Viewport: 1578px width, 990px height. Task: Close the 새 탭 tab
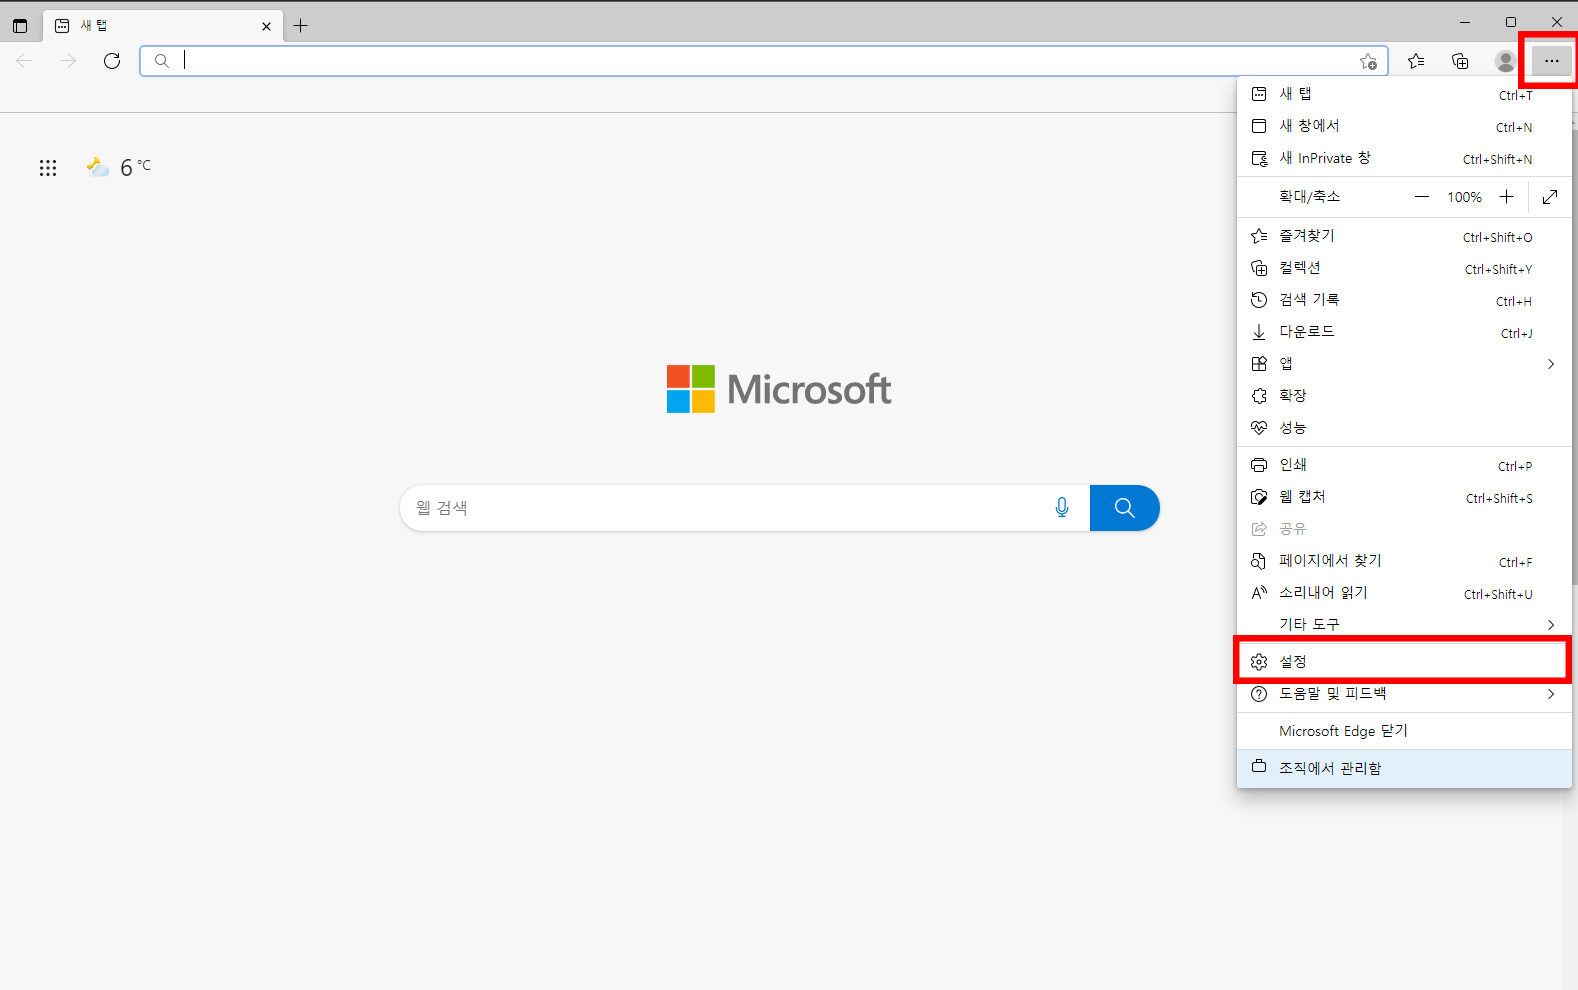[266, 26]
